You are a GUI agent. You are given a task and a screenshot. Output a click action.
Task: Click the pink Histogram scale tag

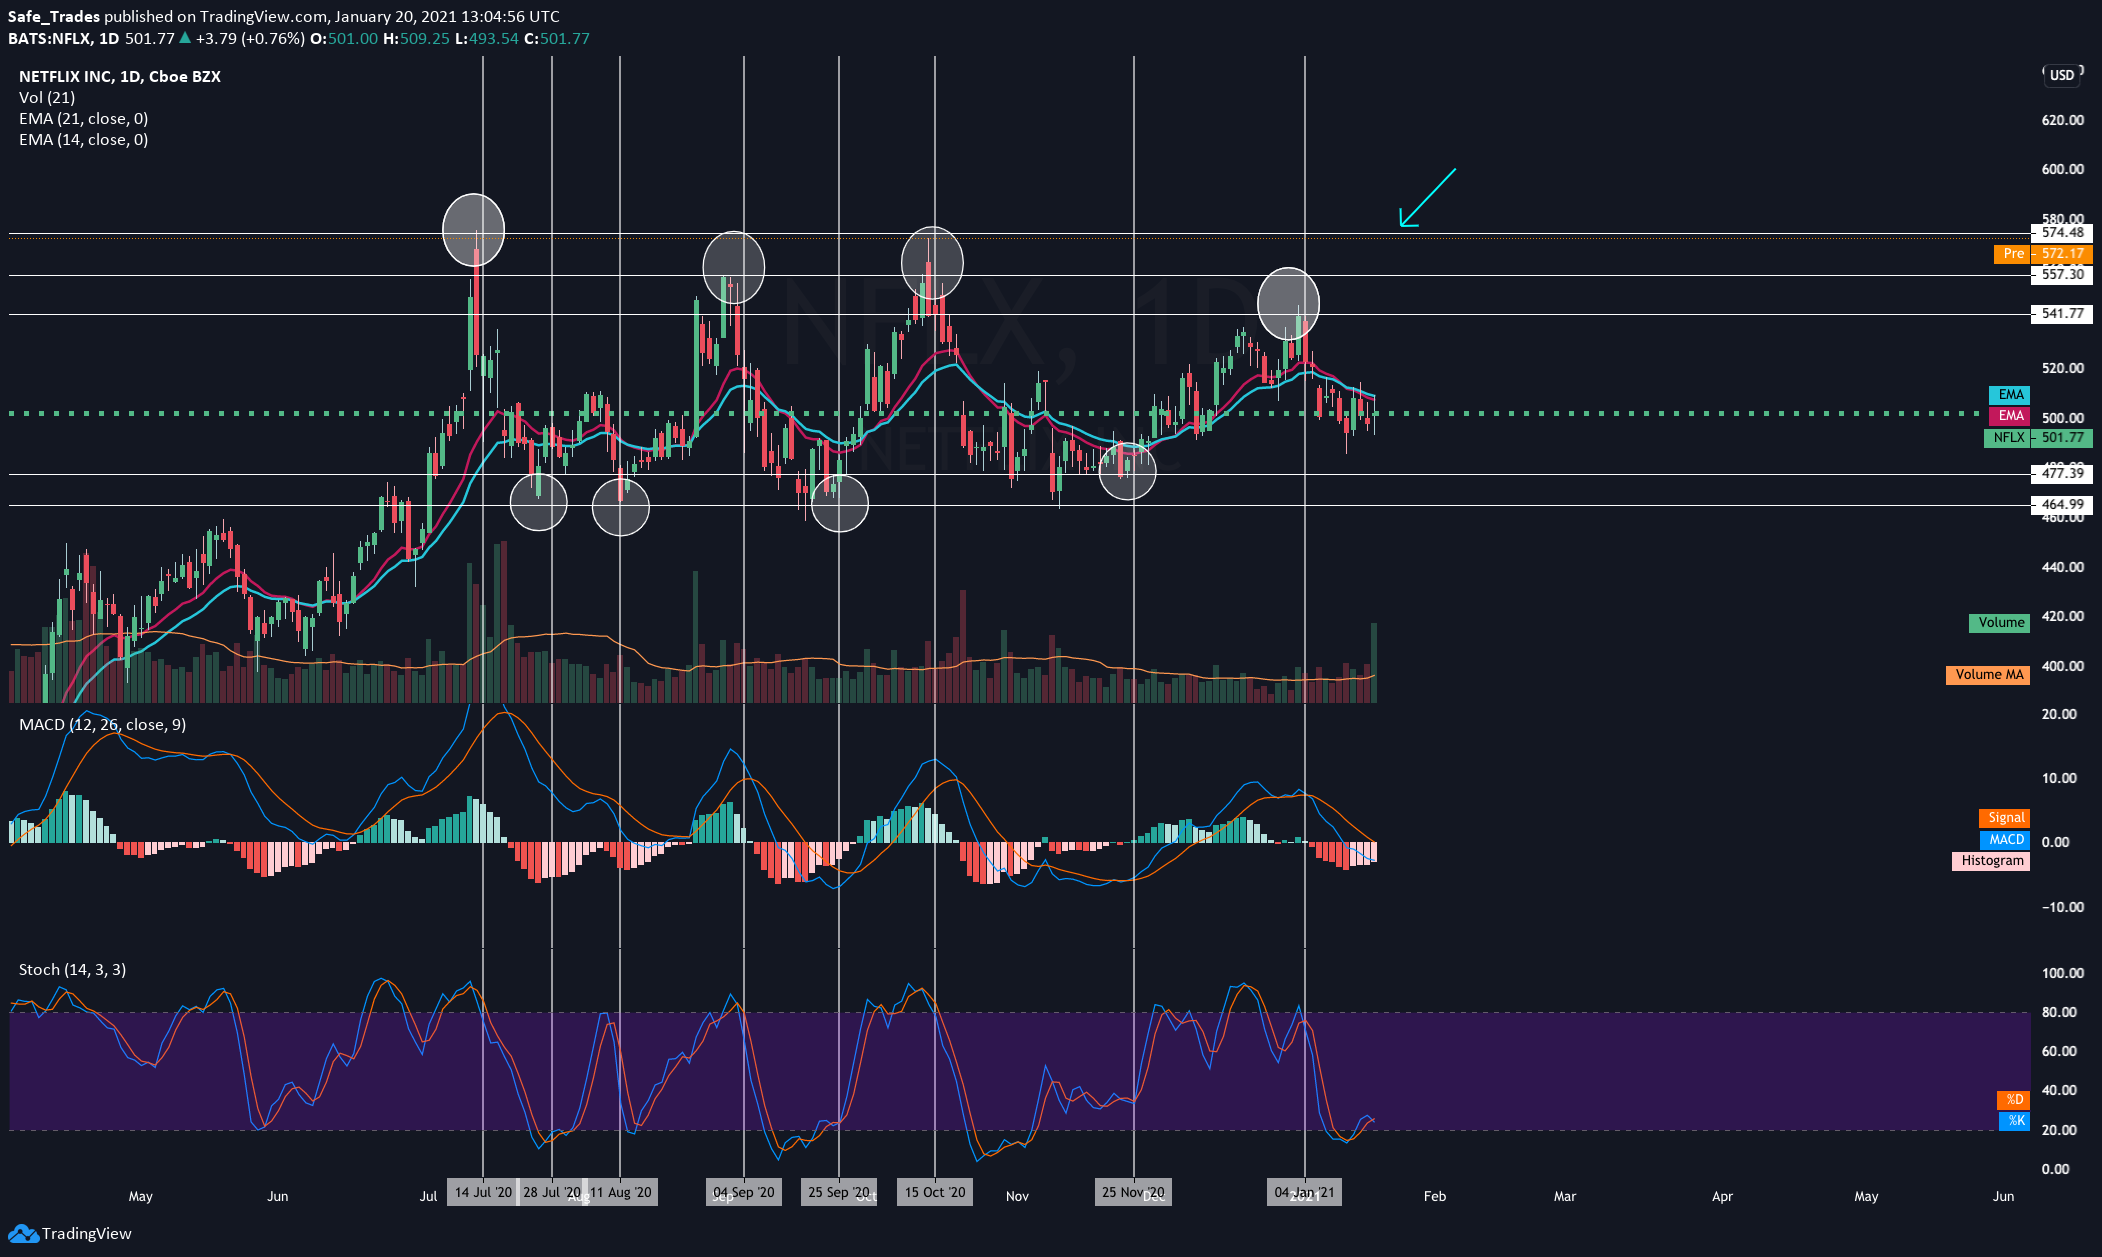(x=1991, y=861)
